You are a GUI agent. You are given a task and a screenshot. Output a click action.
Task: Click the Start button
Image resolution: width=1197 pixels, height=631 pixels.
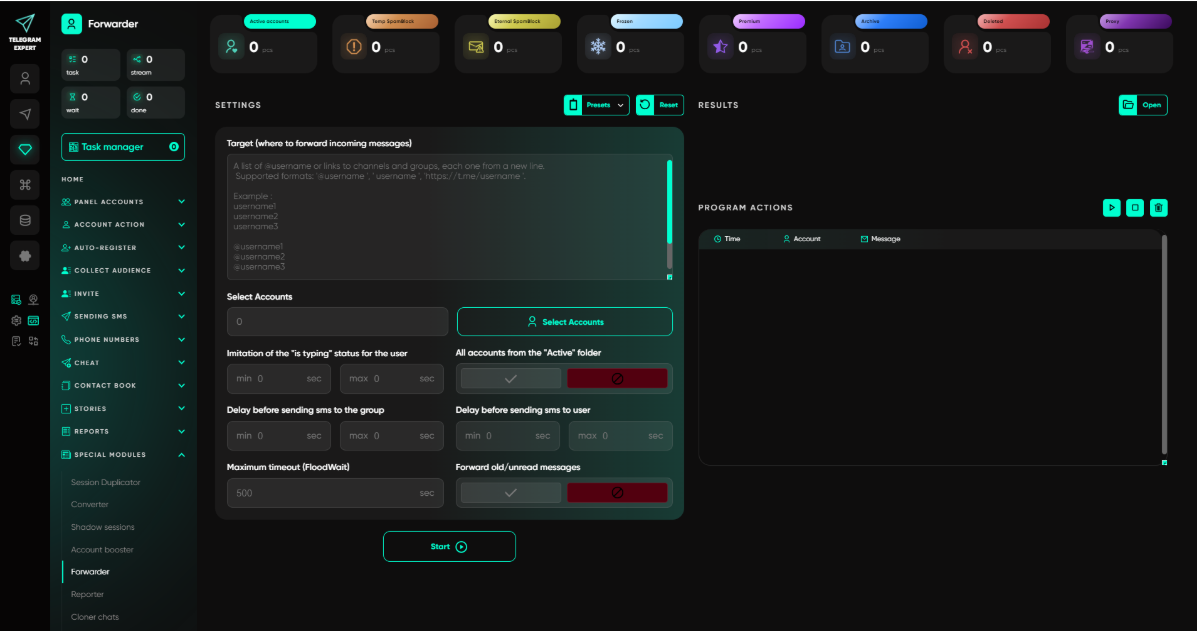tap(449, 546)
